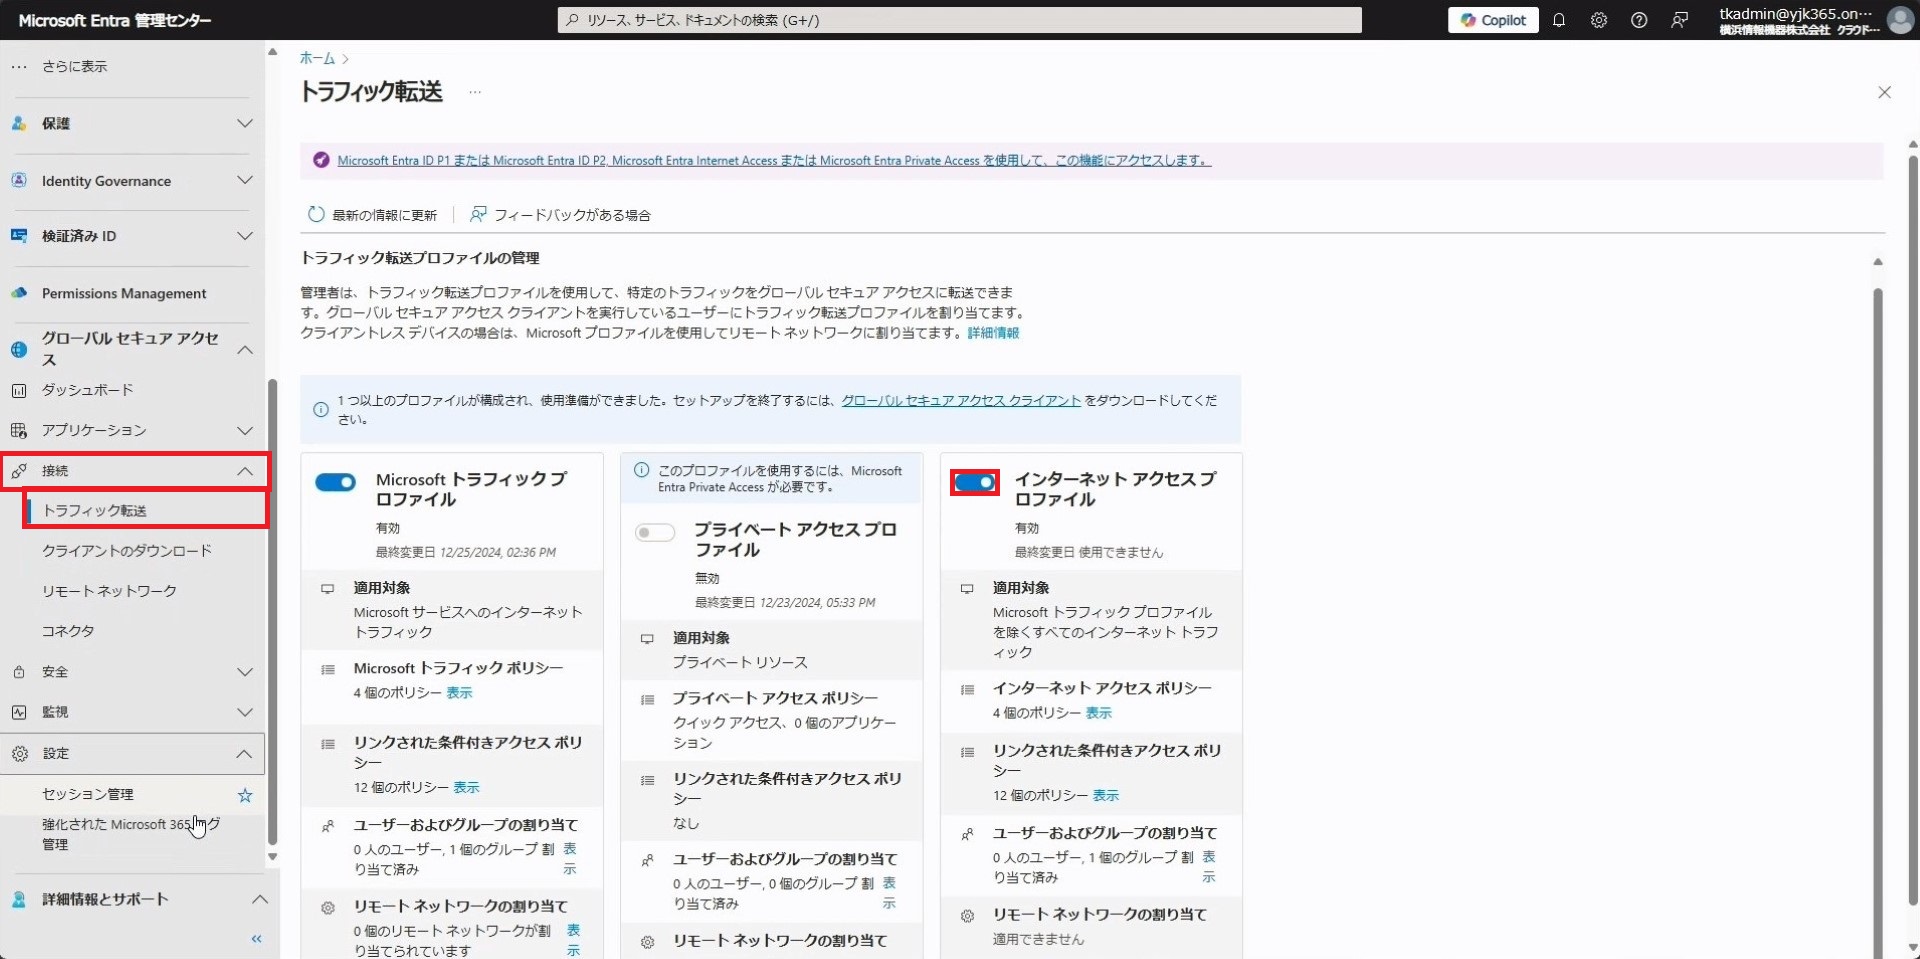Collapse the グローバル セキュア アクセス chevron

coord(245,350)
